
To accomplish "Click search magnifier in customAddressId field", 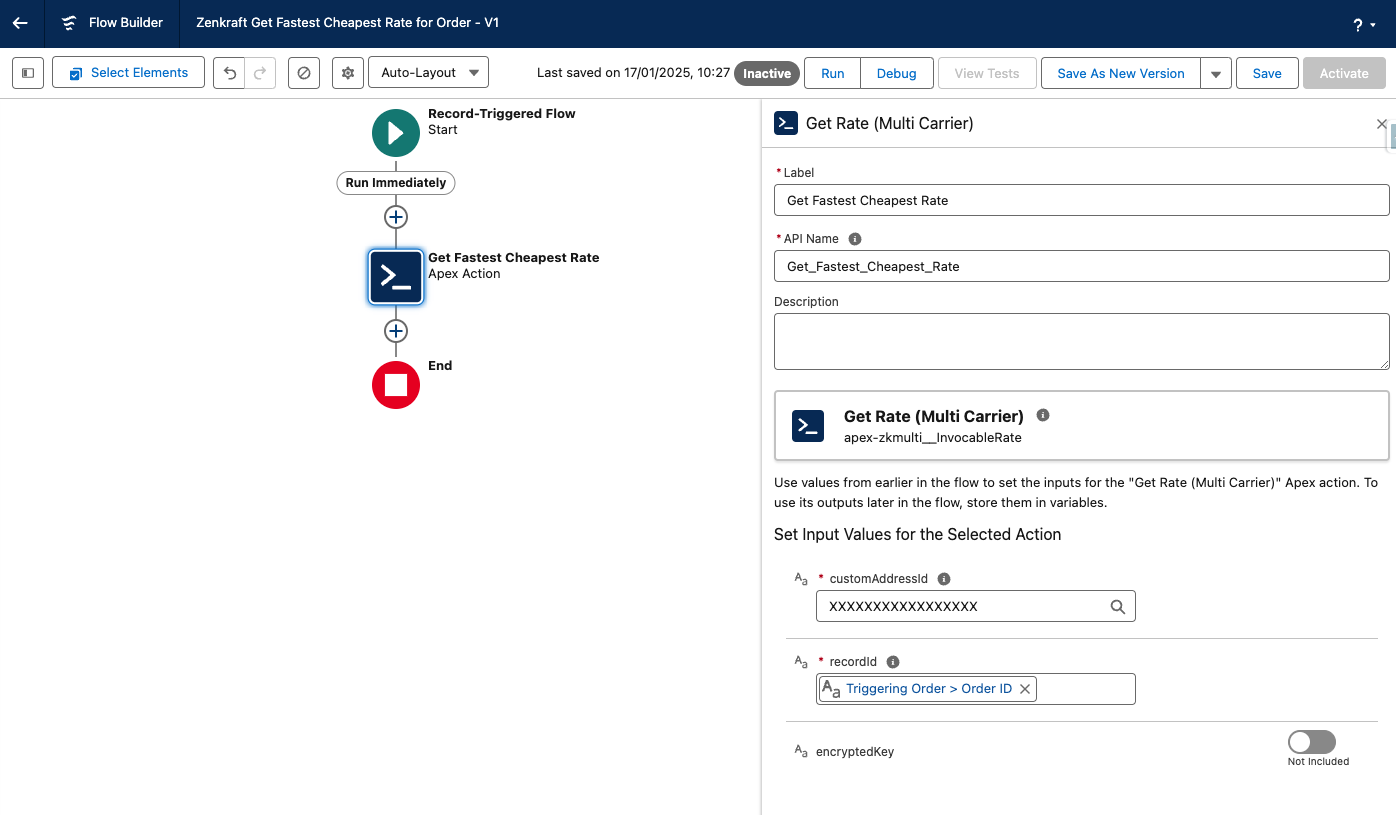I will pos(1118,607).
